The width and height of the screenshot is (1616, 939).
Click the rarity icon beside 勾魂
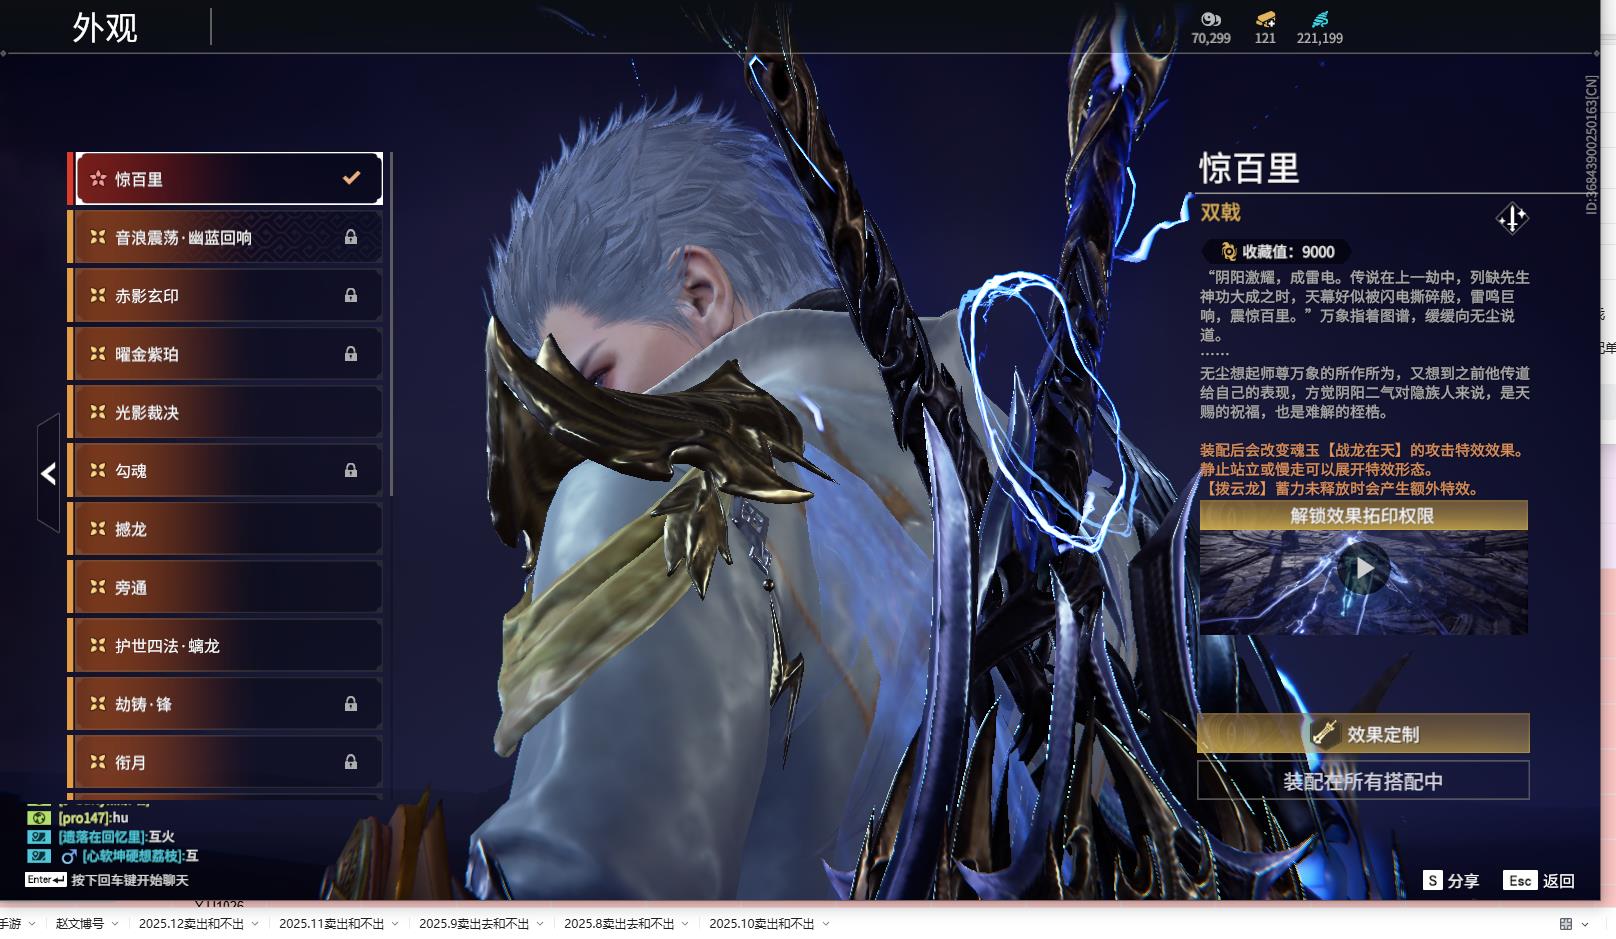click(98, 470)
